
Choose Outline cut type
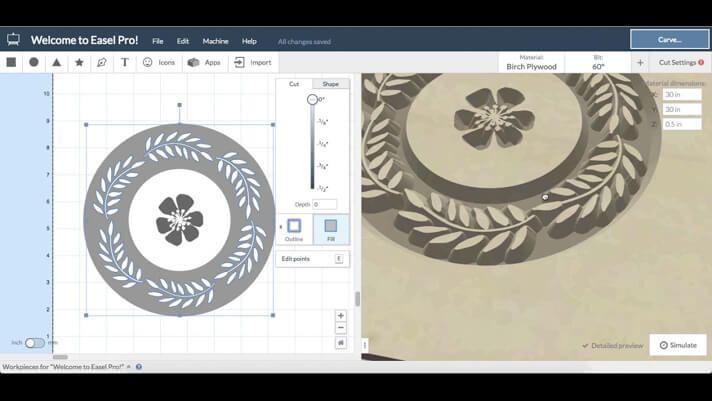294,230
